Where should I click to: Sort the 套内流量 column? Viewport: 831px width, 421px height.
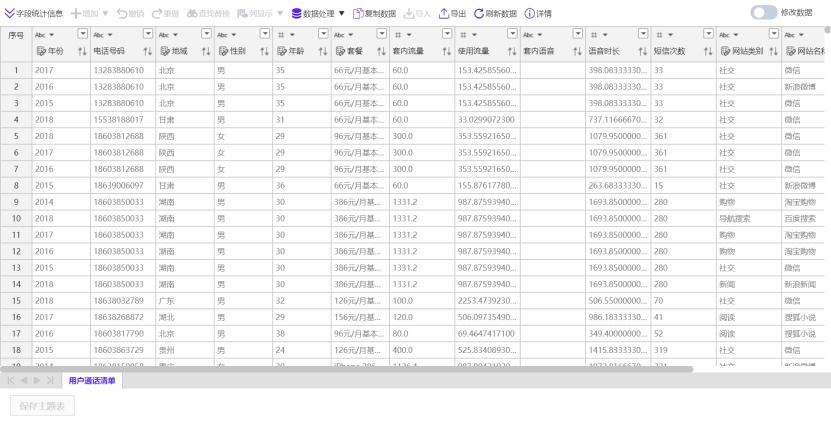[x=447, y=51]
